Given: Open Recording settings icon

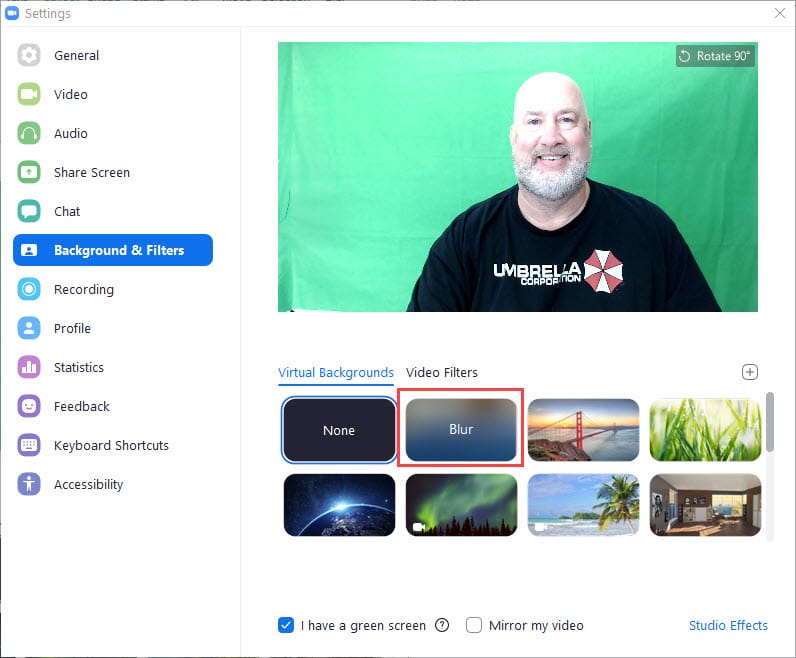Looking at the screenshot, I should coord(29,290).
